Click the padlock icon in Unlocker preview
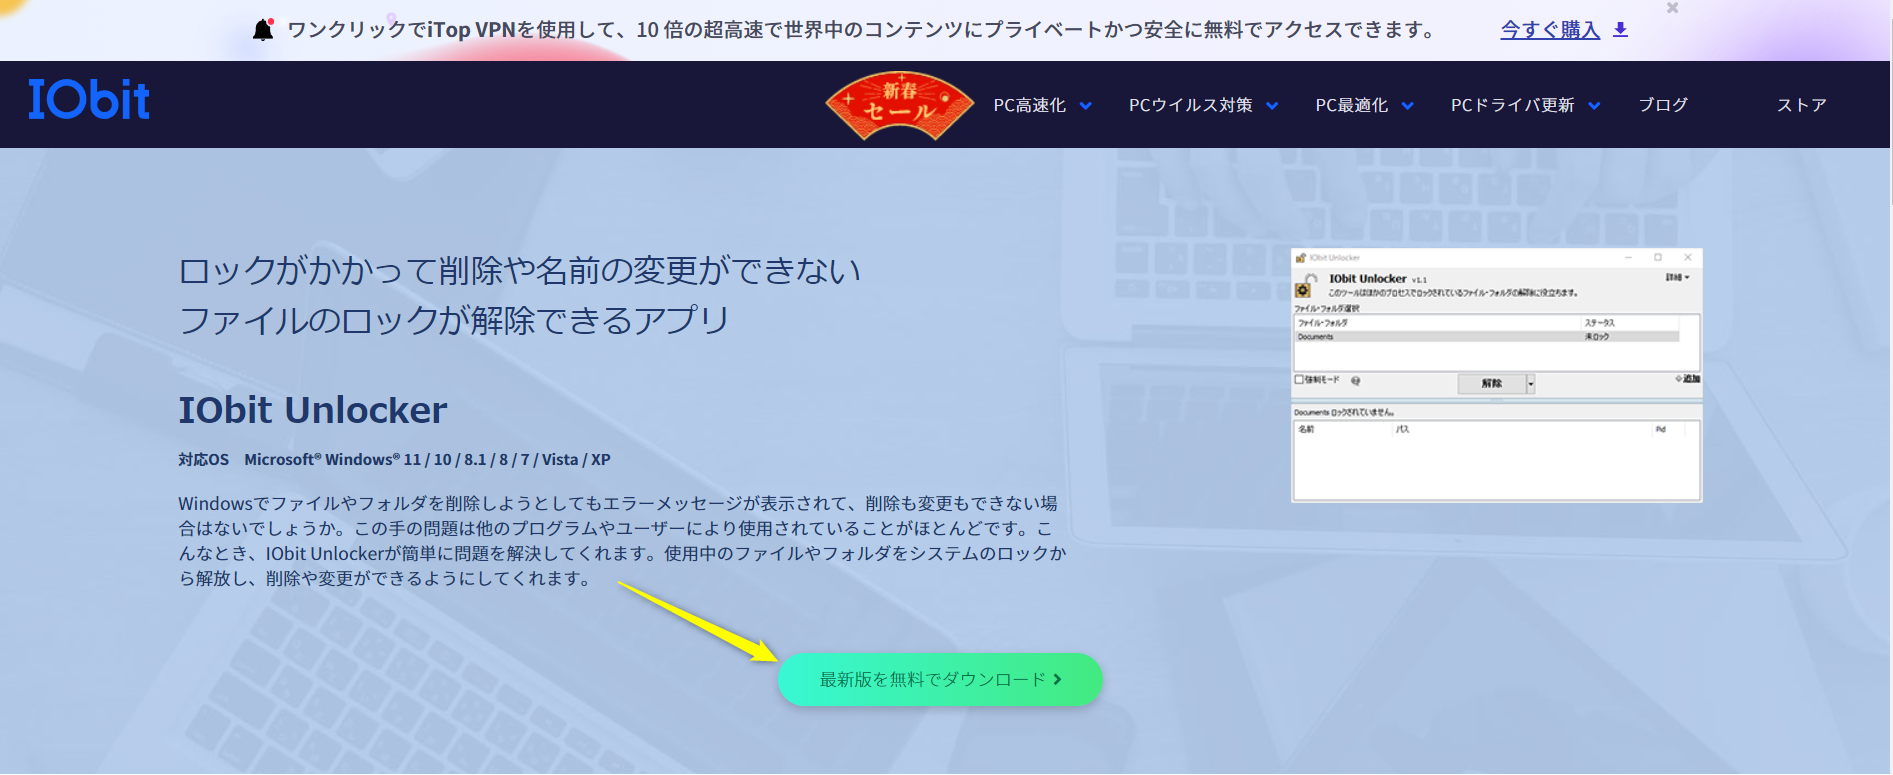1893x775 pixels. pos(1303,287)
